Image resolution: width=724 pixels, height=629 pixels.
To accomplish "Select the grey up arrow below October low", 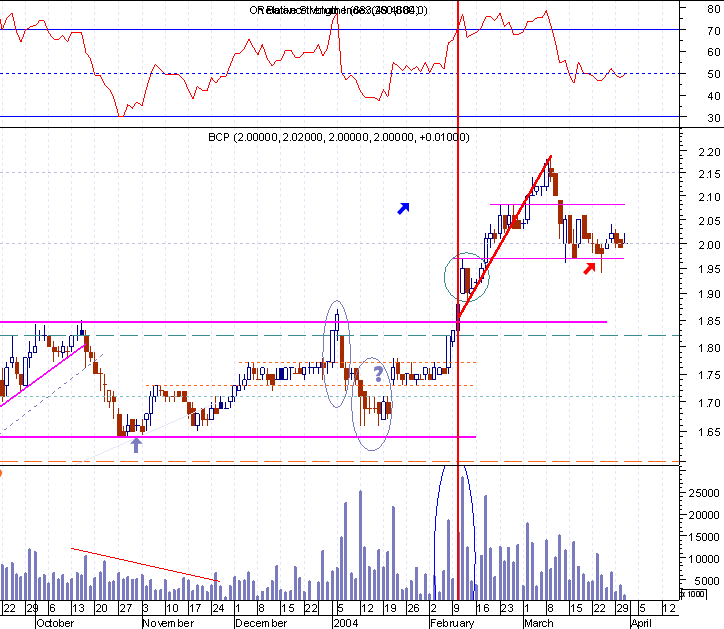I will click(136, 445).
